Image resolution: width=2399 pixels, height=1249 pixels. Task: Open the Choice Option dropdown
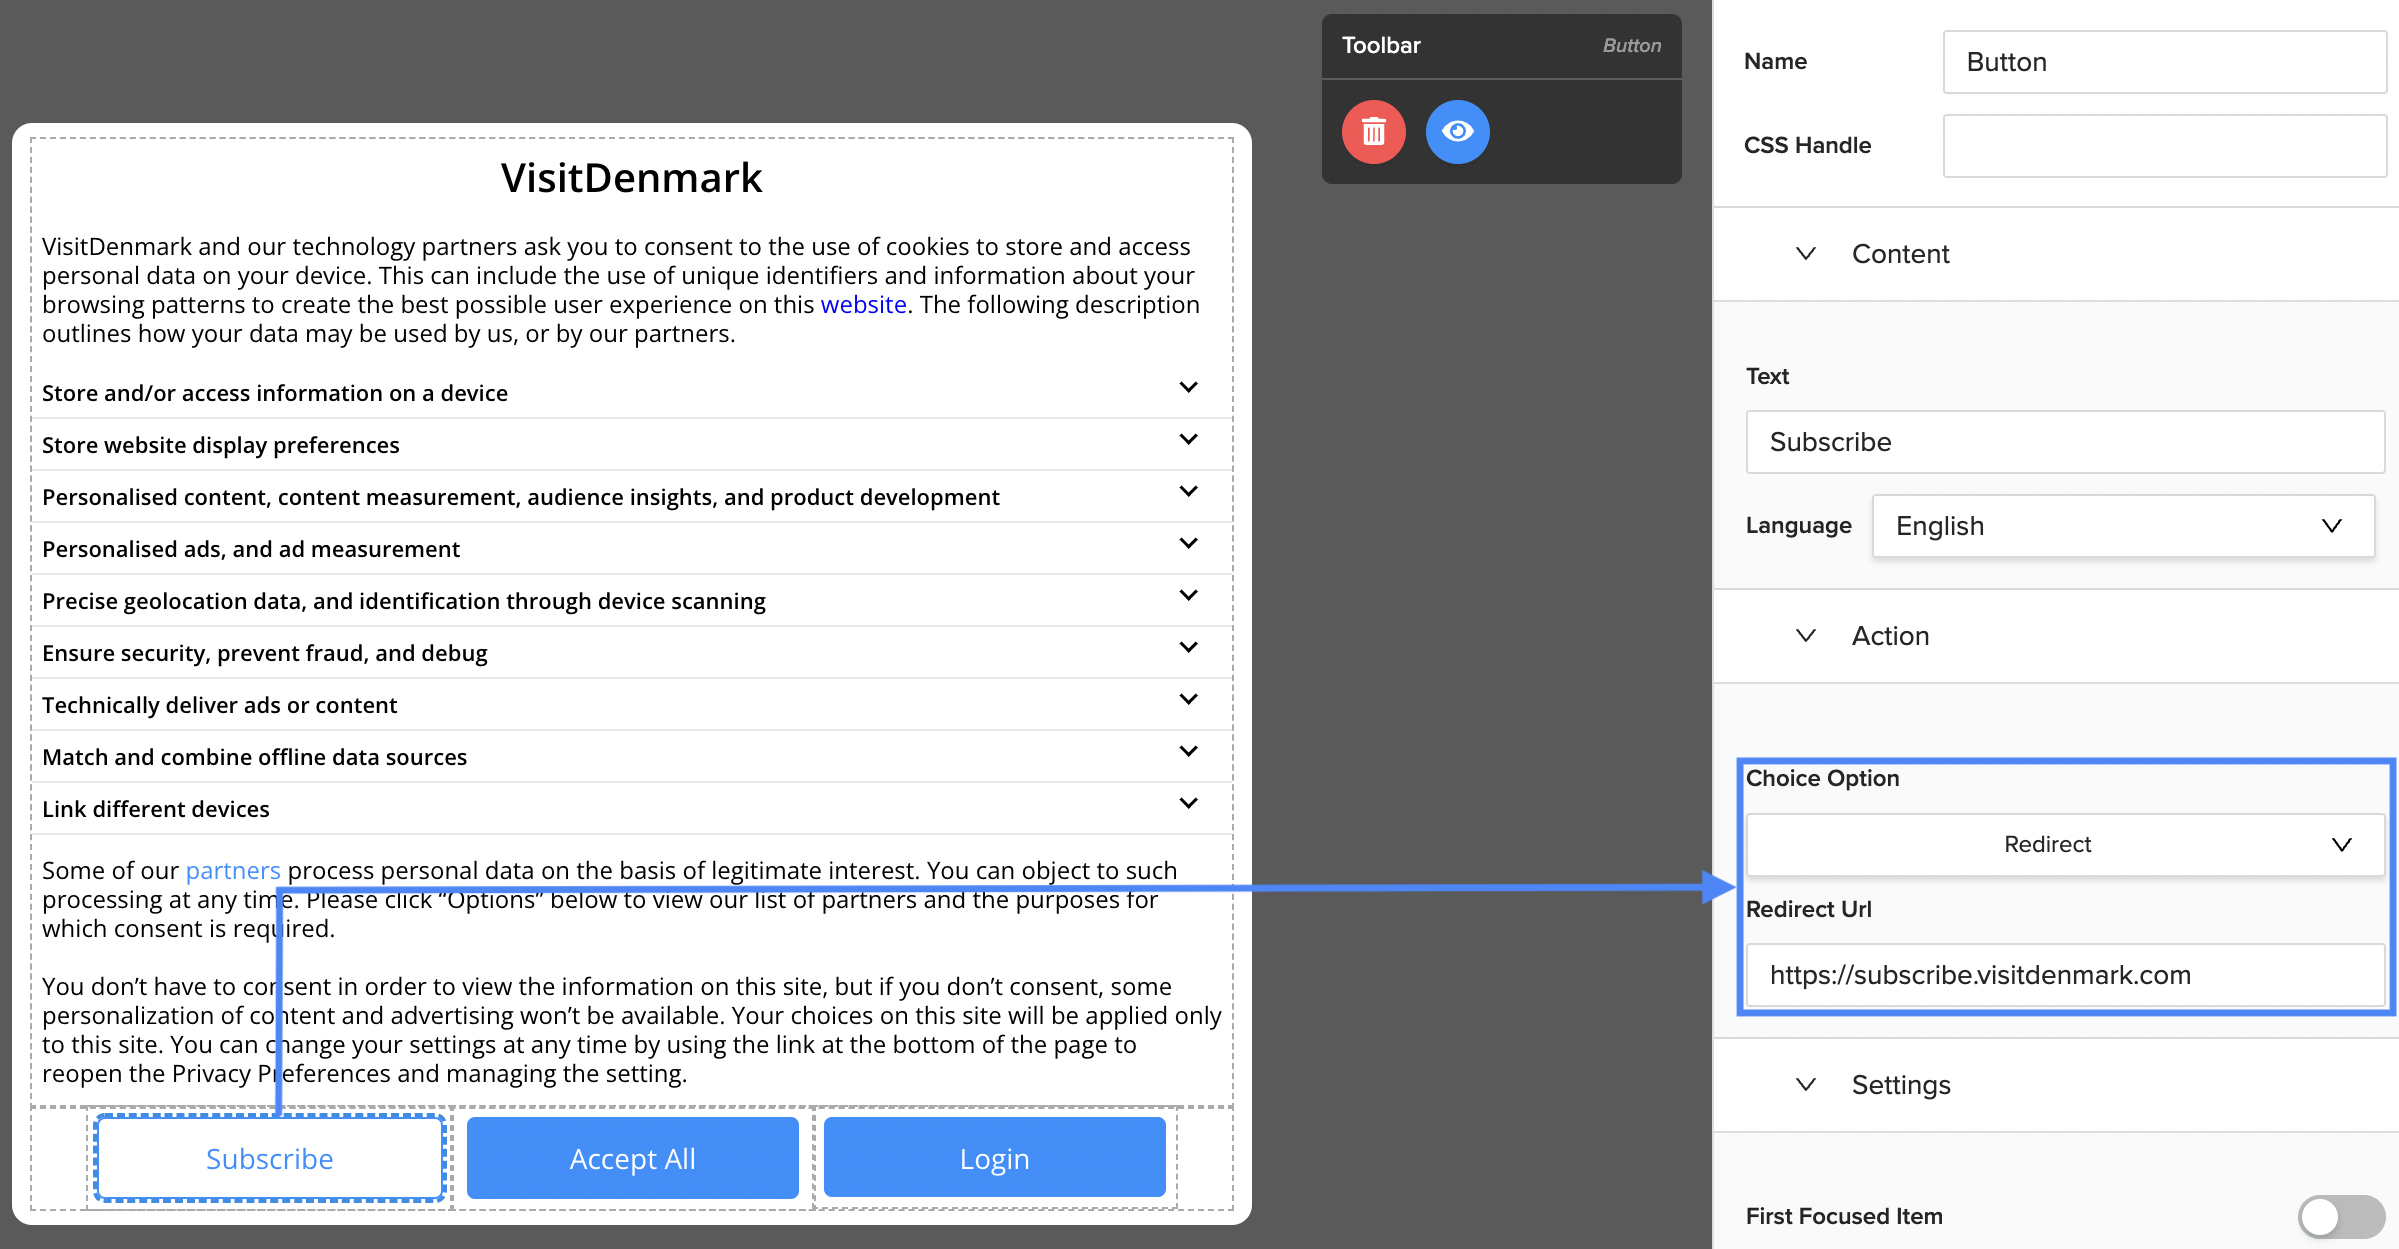[2065, 844]
